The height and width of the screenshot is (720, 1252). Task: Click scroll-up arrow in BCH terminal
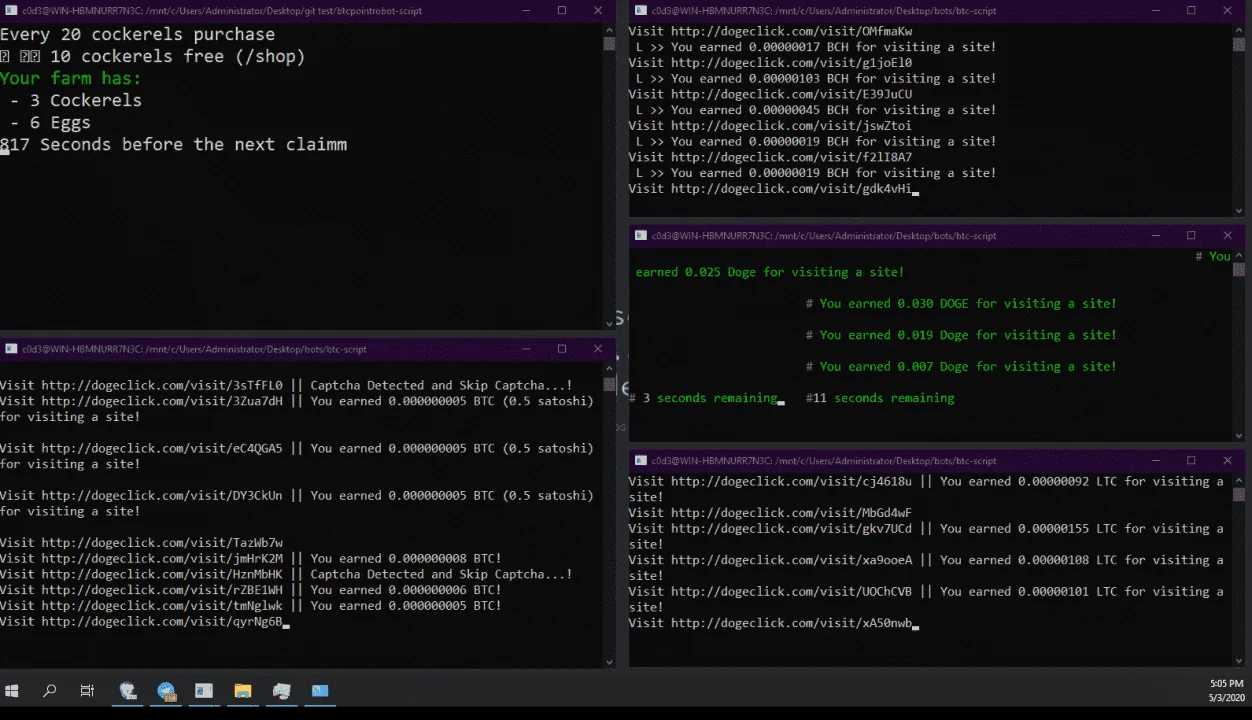(x=1238, y=29)
